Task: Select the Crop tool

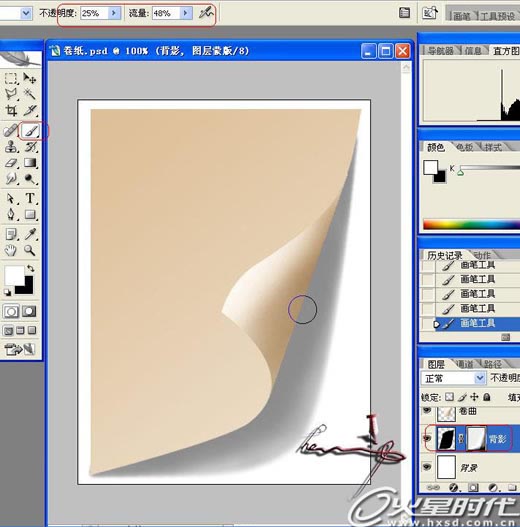Action: [11, 110]
